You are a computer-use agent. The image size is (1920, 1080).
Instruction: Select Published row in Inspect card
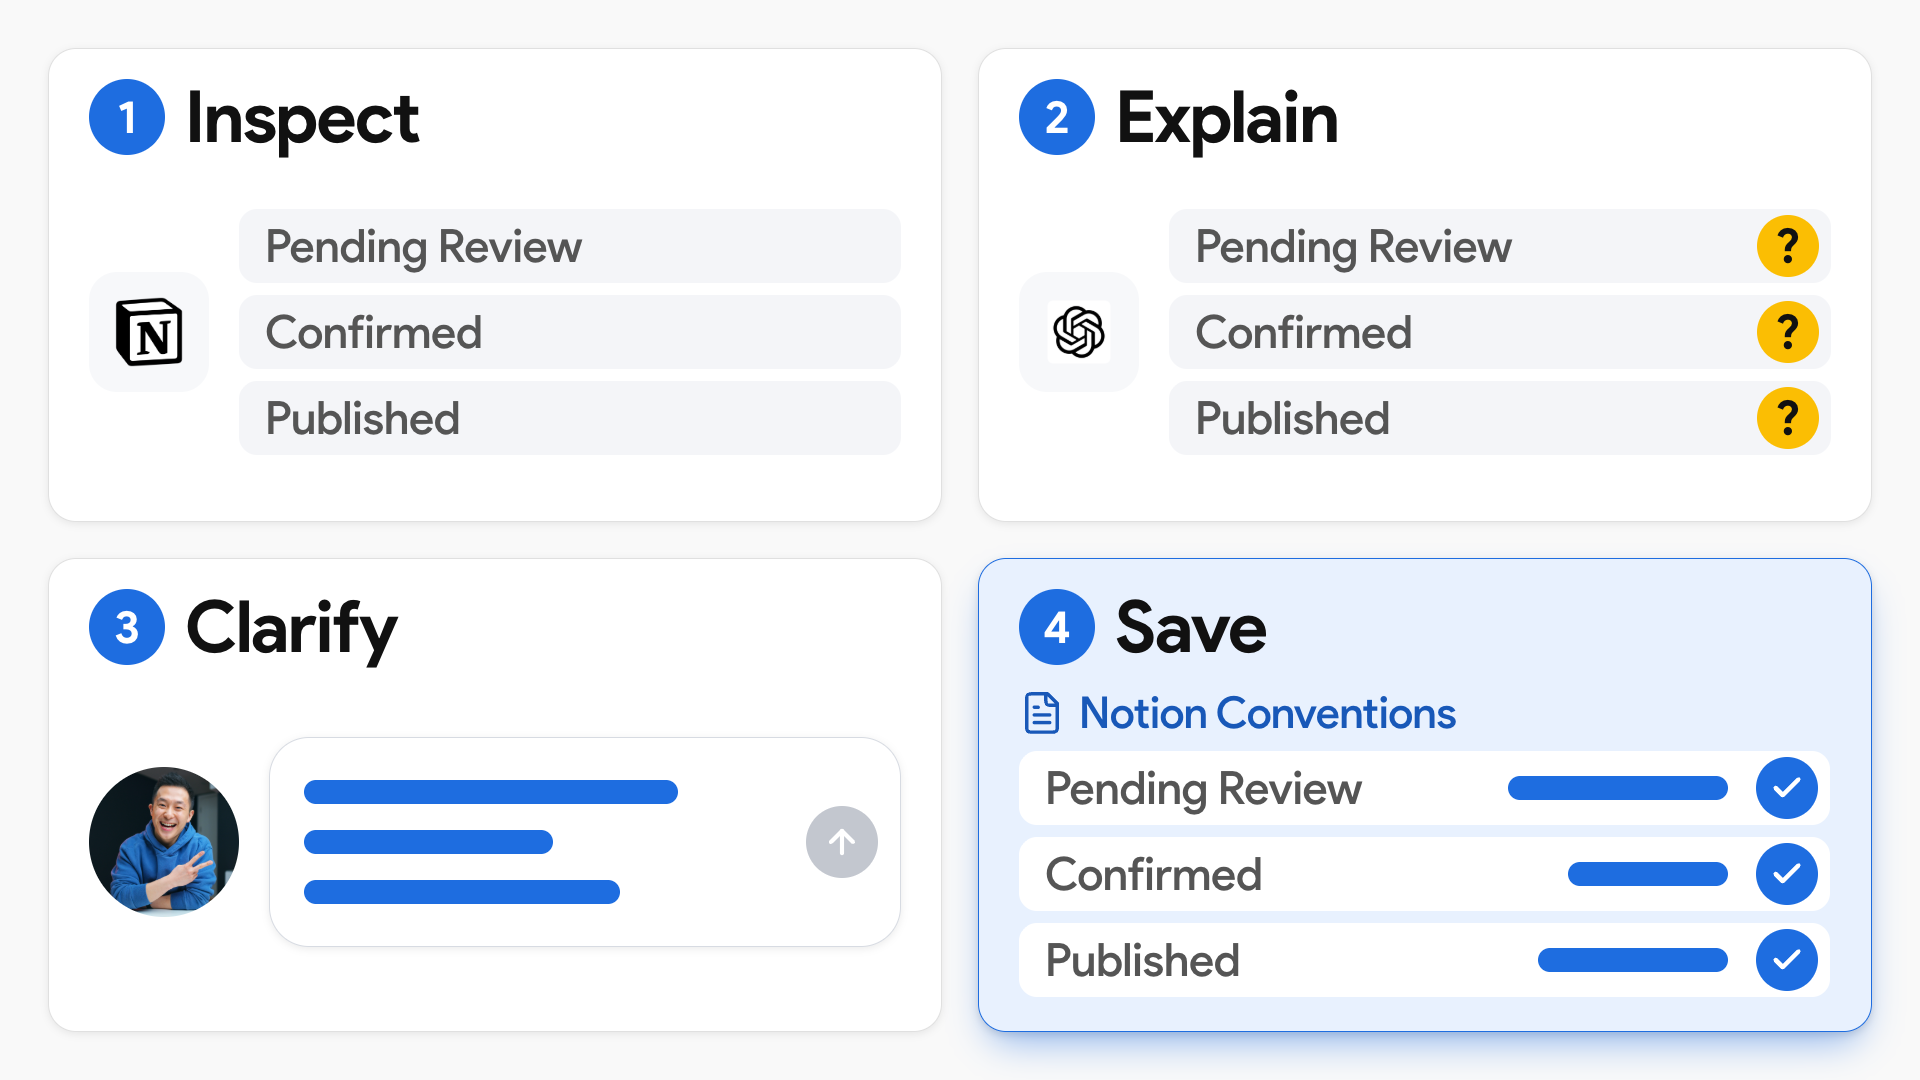(x=570, y=418)
